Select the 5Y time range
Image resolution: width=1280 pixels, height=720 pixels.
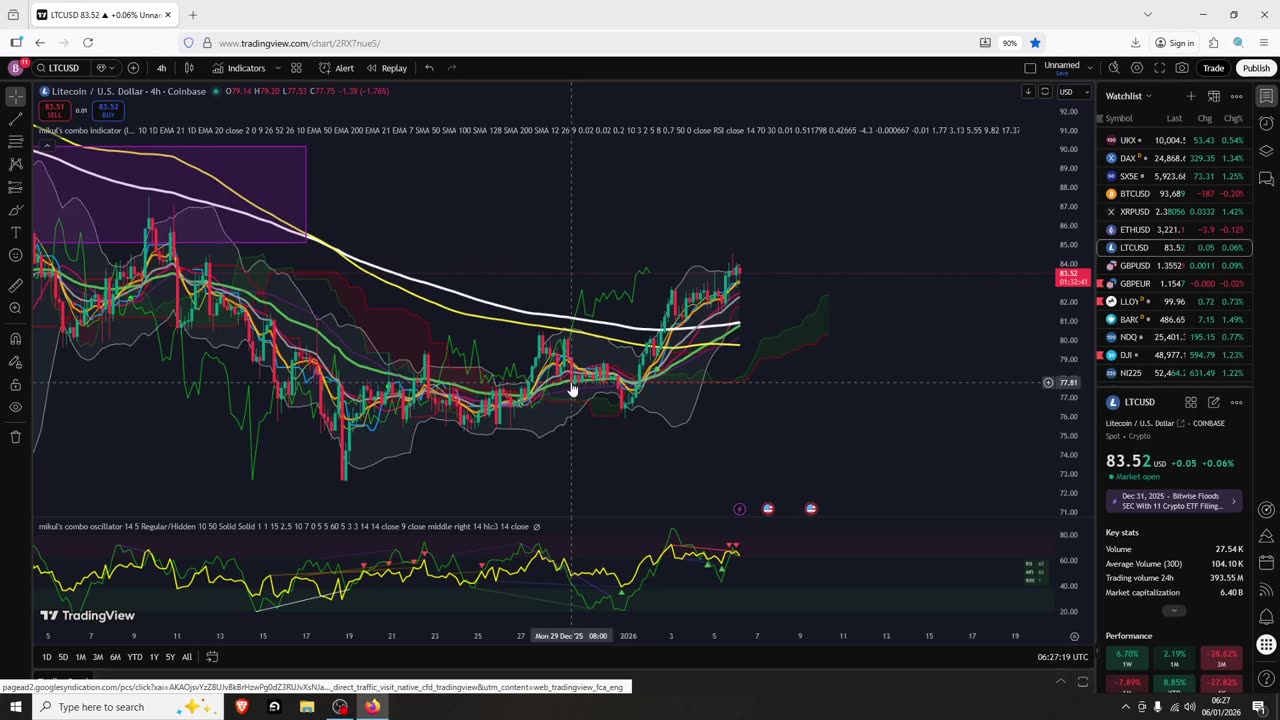point(170,657)
